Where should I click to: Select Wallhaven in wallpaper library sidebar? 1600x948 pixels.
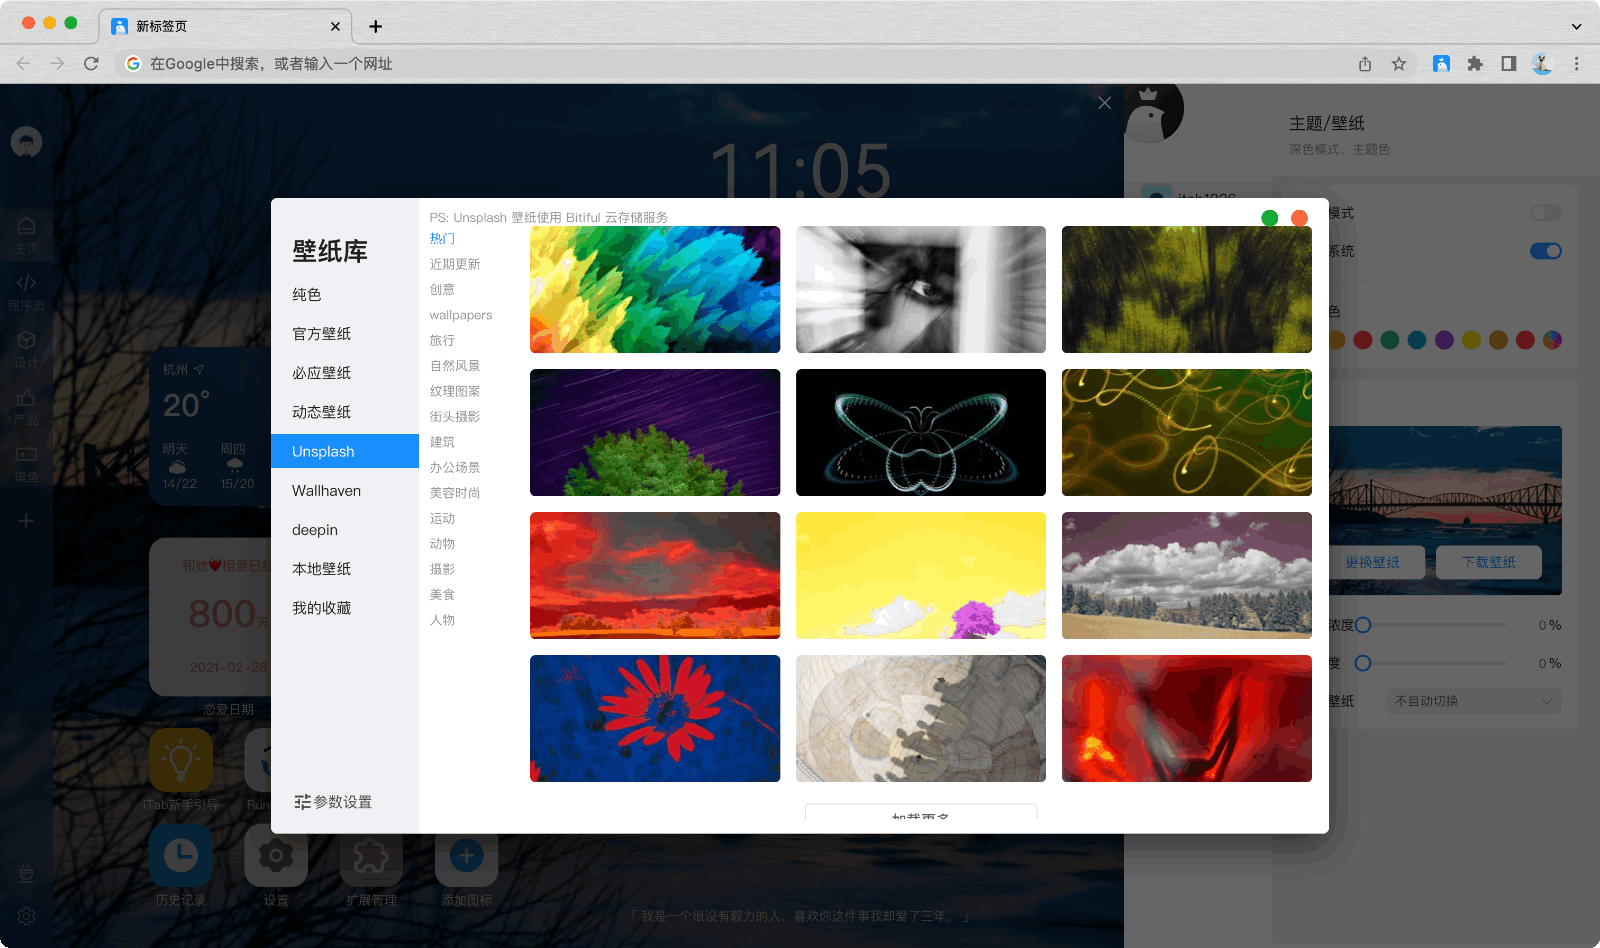tap(326, 491)
